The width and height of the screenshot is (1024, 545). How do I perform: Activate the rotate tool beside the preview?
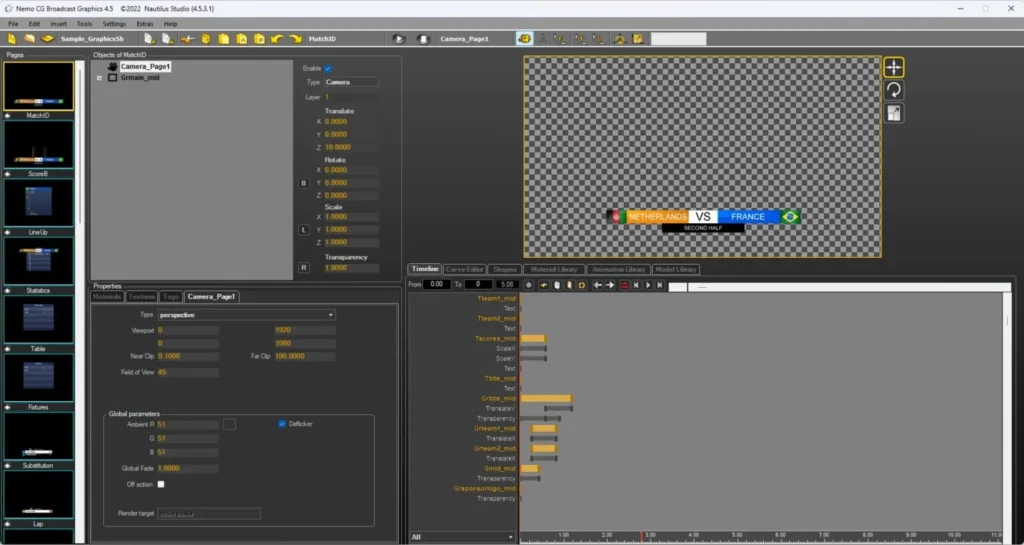pyautogui.click(x=893, y=90)
